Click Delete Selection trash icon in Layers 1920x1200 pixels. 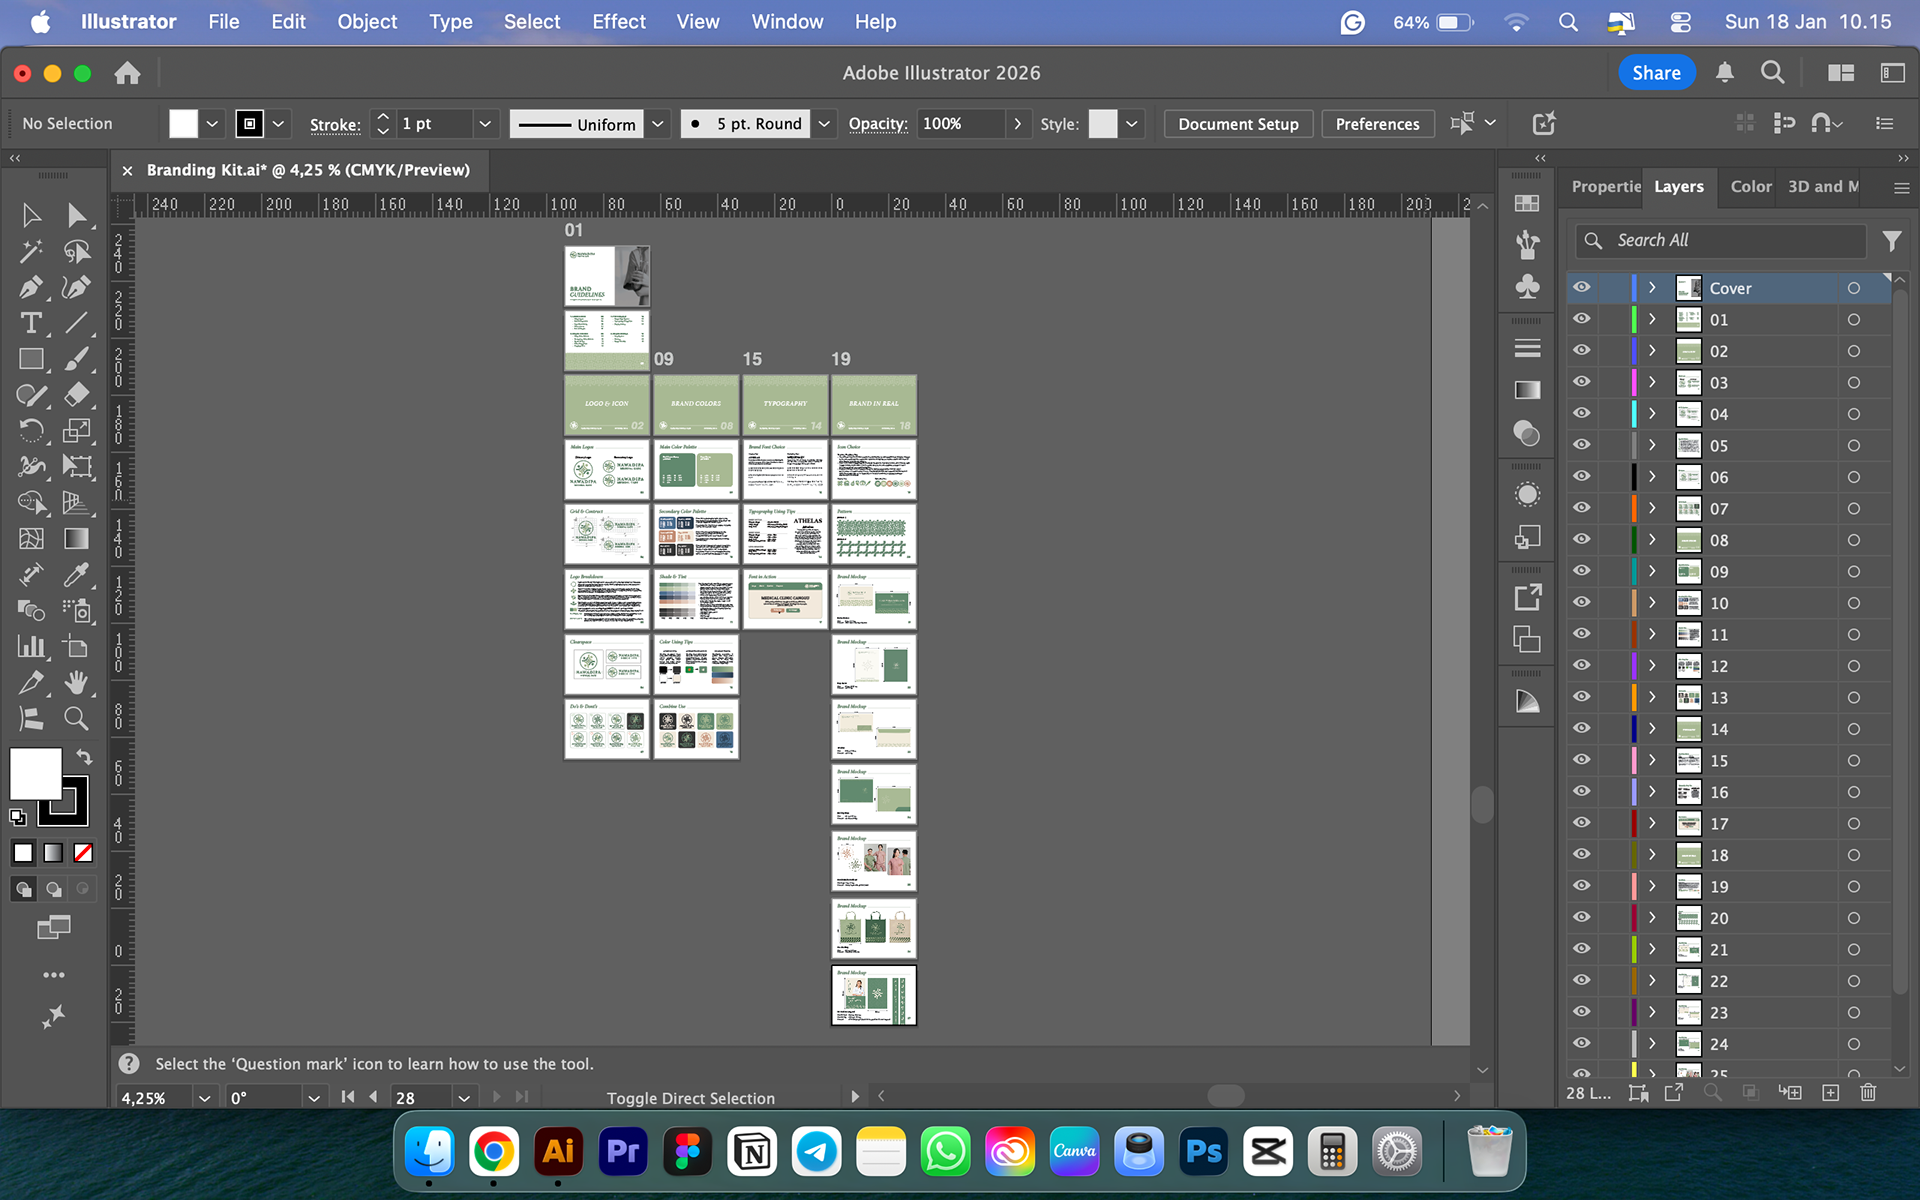(x=1868, y=1093)
